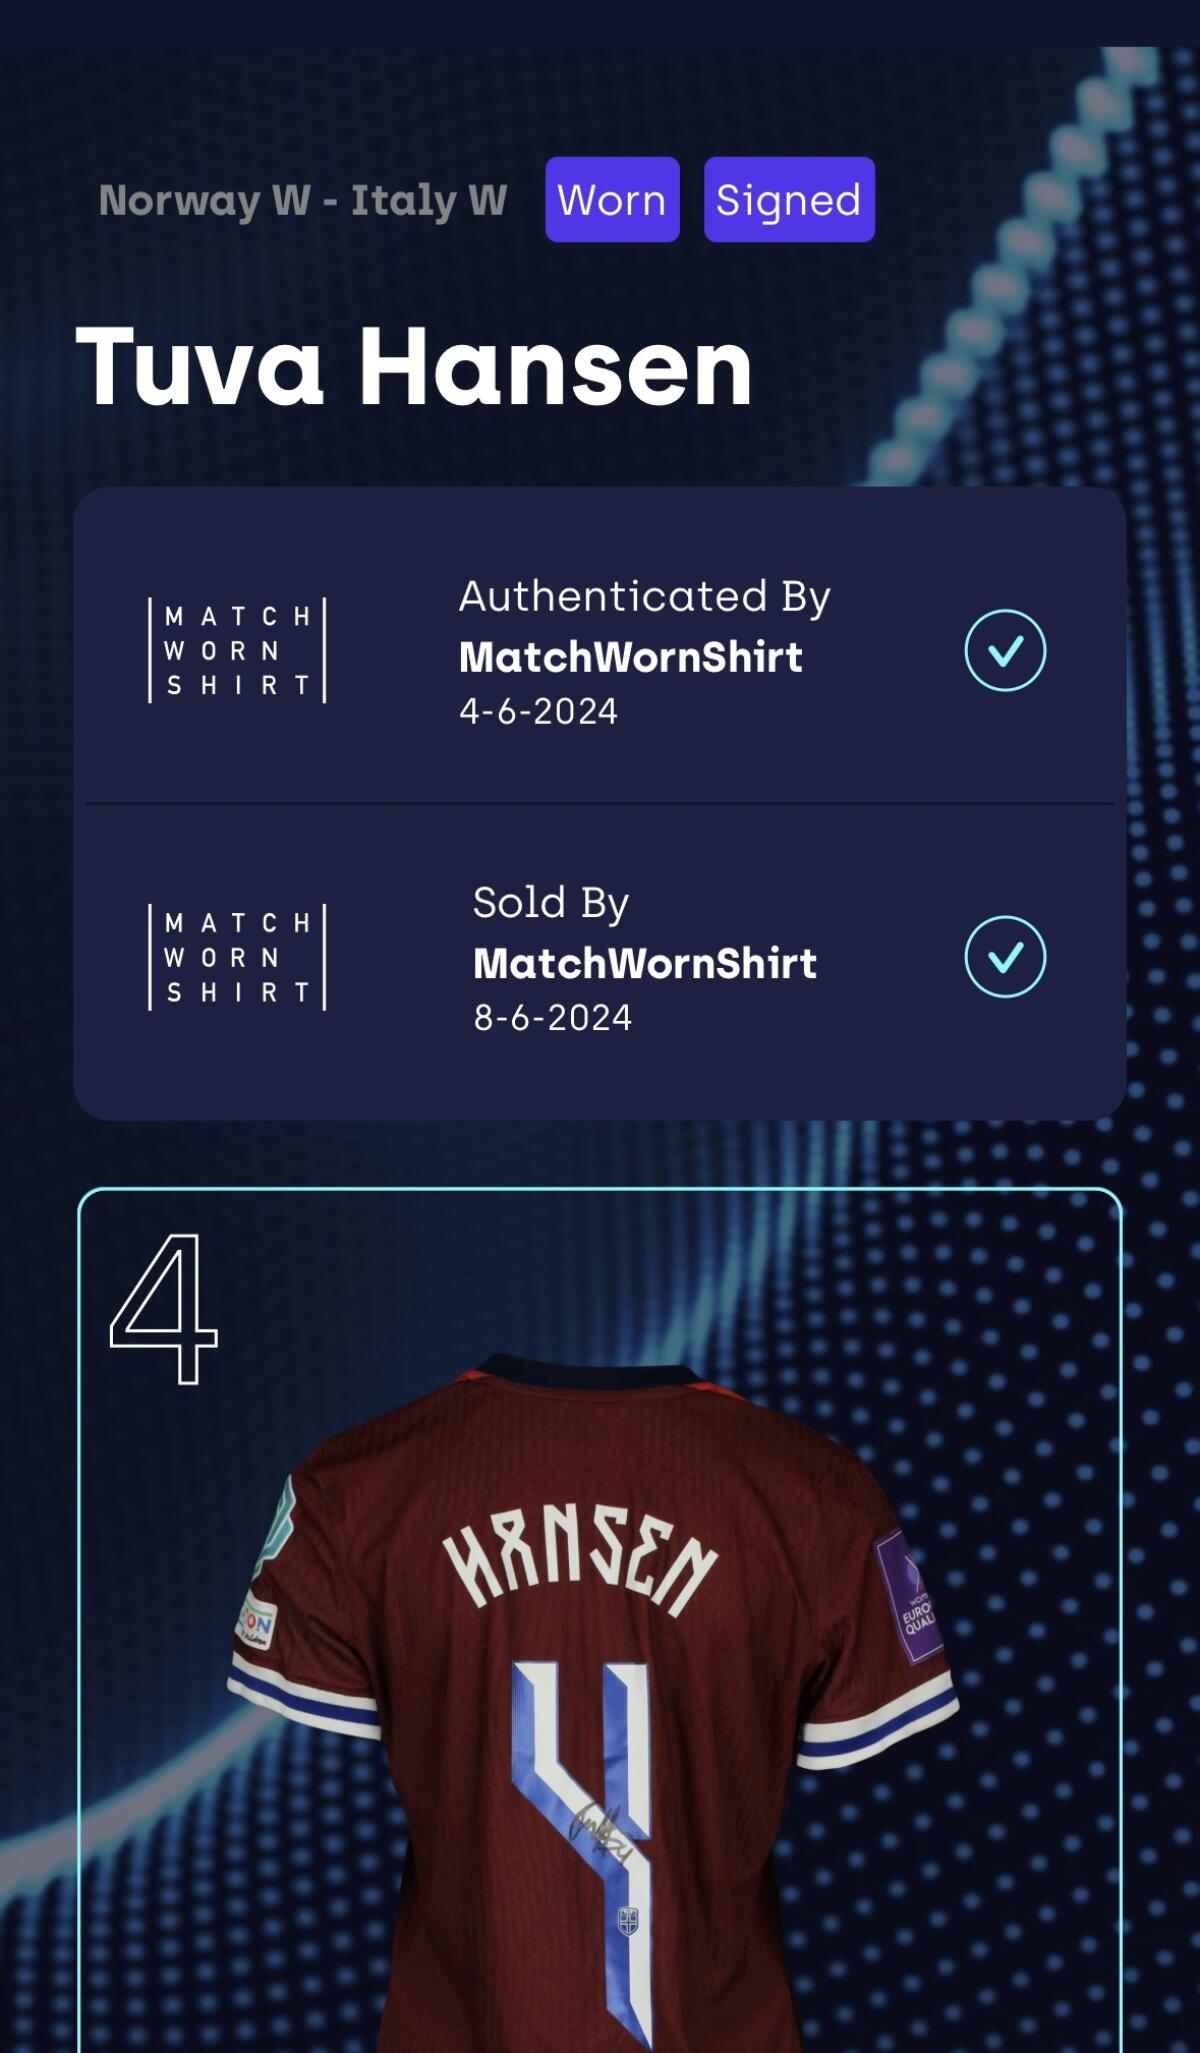Open the Authenticated By MatchWornShirt text
Screen dimensions: 1200x2053
[x=645, y=626]
